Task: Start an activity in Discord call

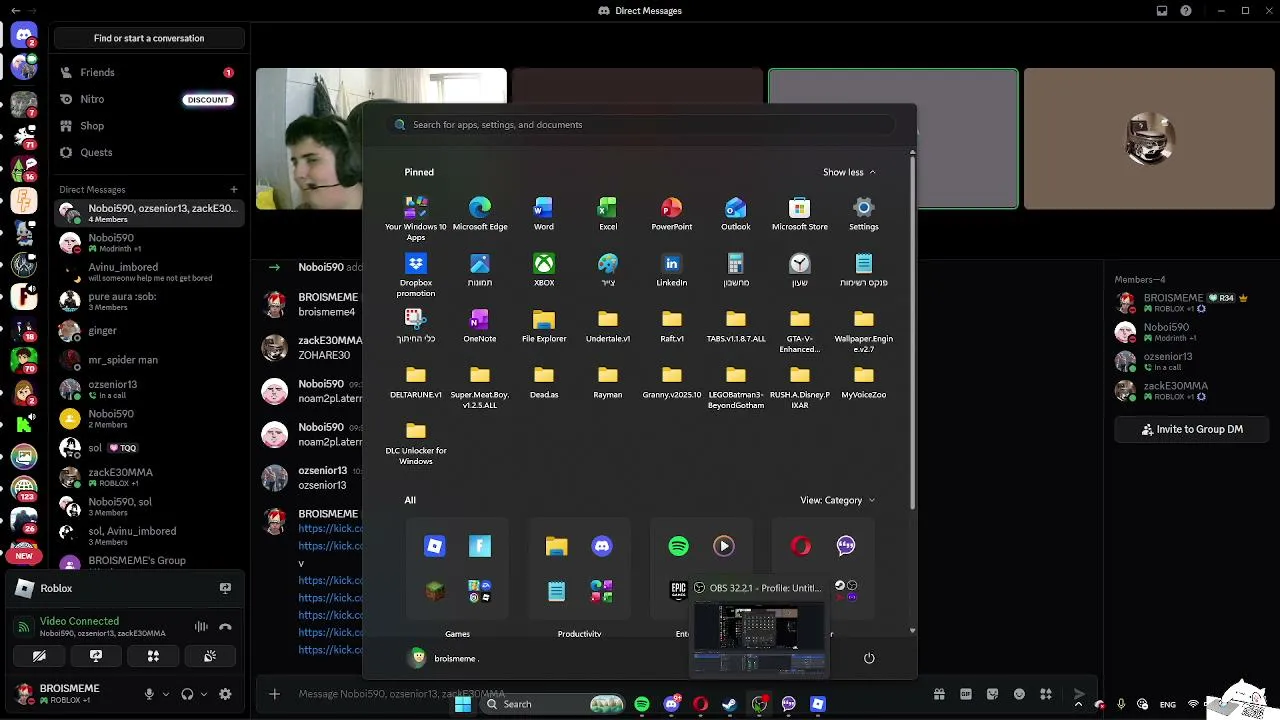Action: (x=153, y=656)
